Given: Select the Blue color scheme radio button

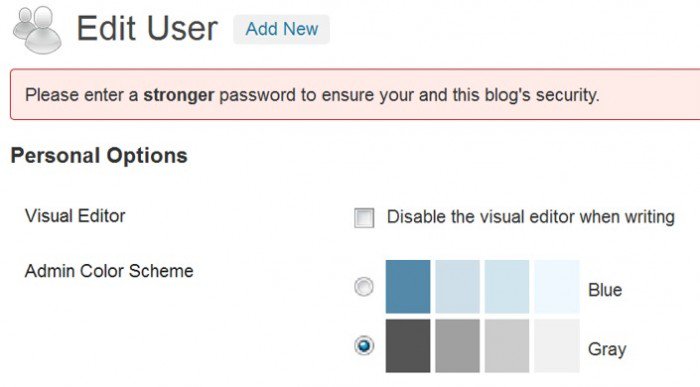Looking at the screenshot, I should 364,287.
